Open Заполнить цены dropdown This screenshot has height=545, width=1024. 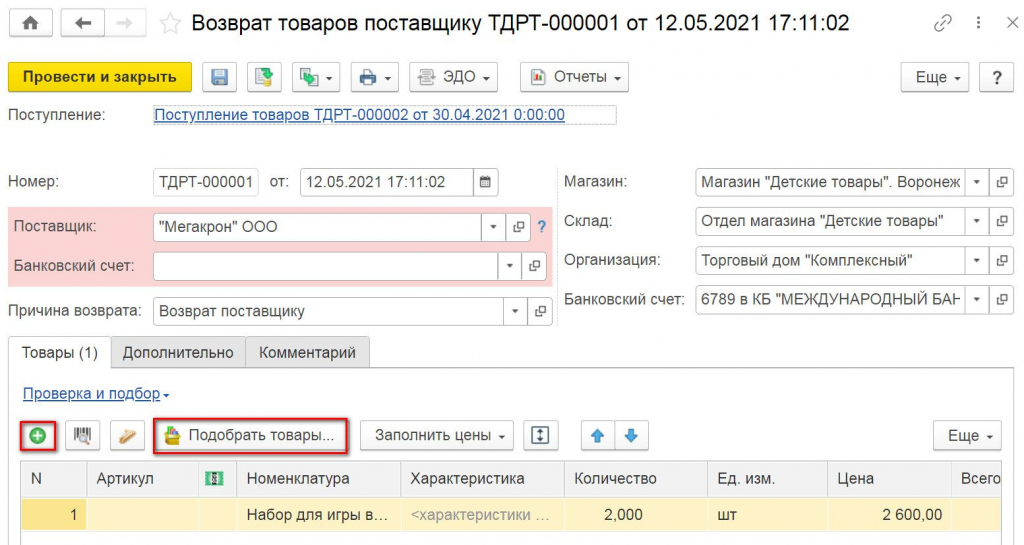point(438,435)
